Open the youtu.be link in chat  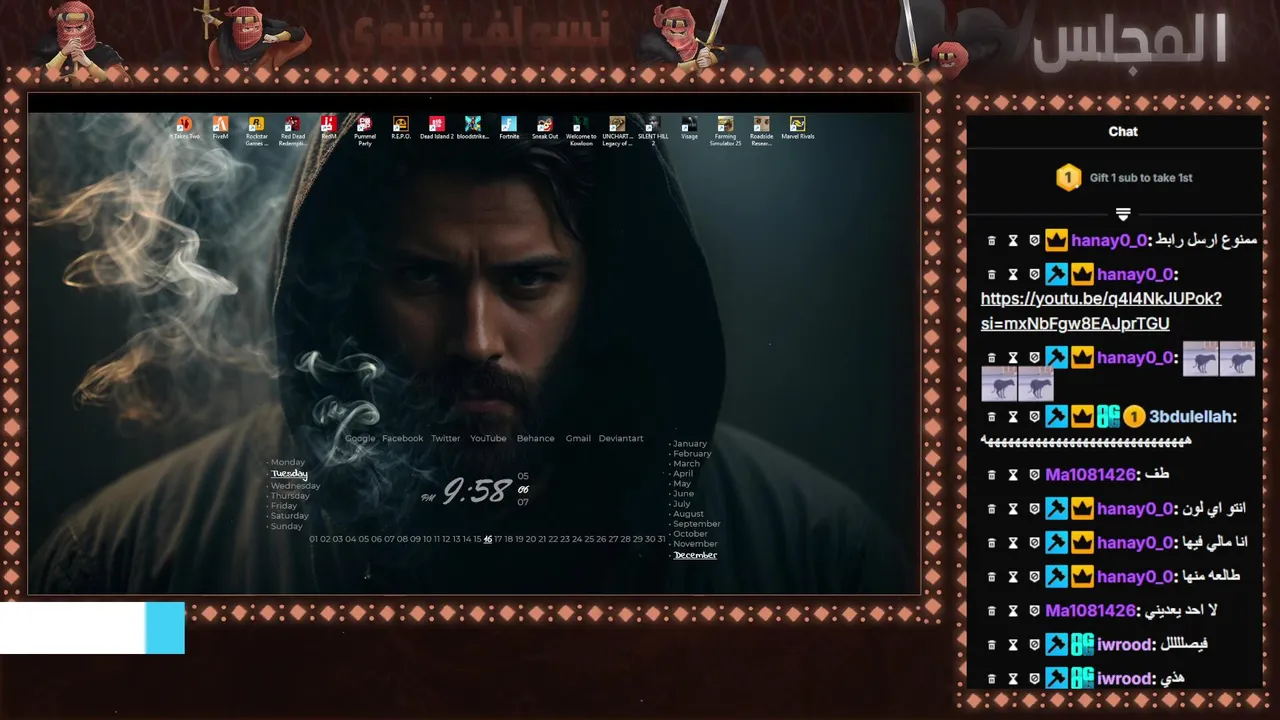(1101, 311)
